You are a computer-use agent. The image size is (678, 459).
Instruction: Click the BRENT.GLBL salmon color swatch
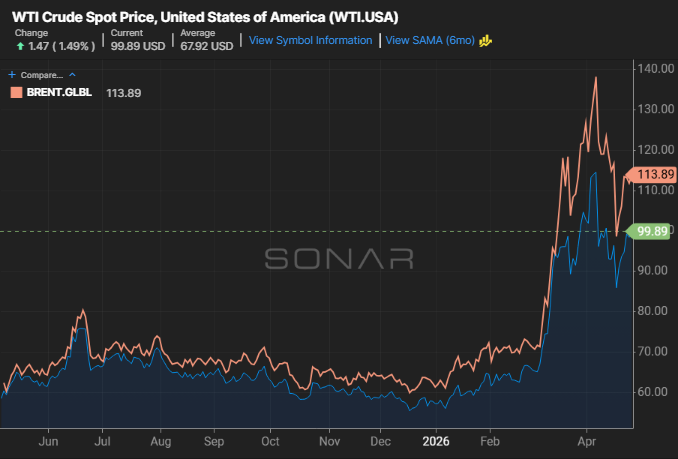(x=16, y=92)
